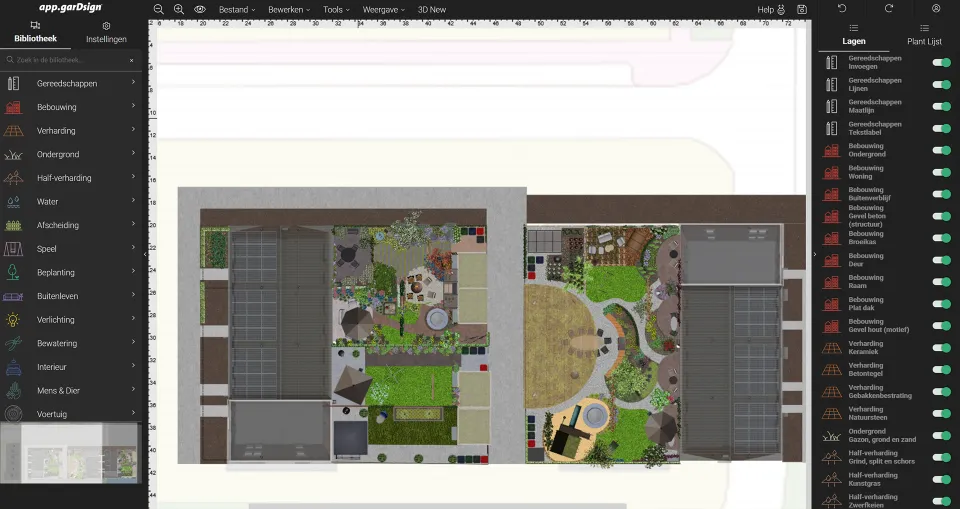The height and width of the screenshot is (509, 960).
Task: Toggle Bebouwing Broeikas layer visibility
Action: [x=941, y=238]
